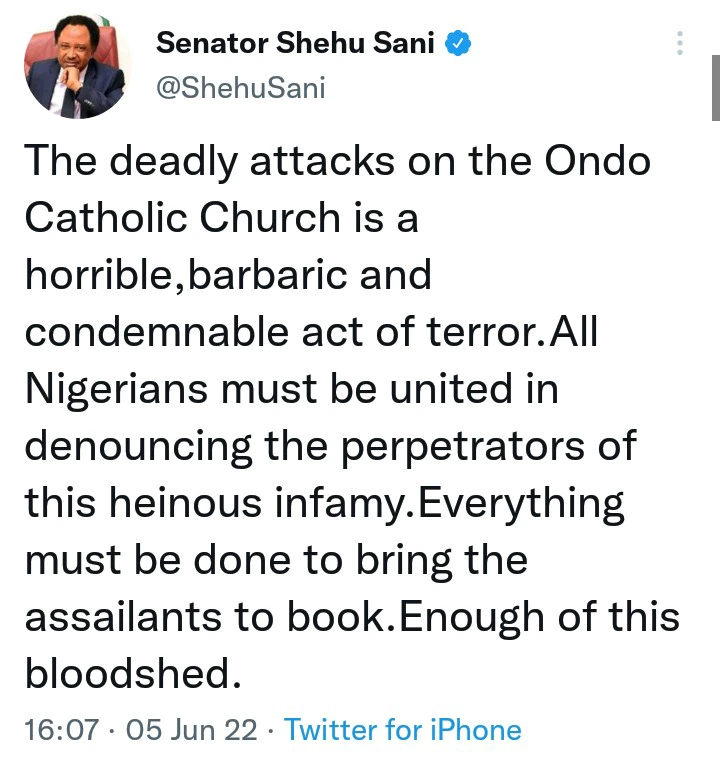Click the @ShehuSani handle
This screenshot has height=763, width=720.
[240, 88]
